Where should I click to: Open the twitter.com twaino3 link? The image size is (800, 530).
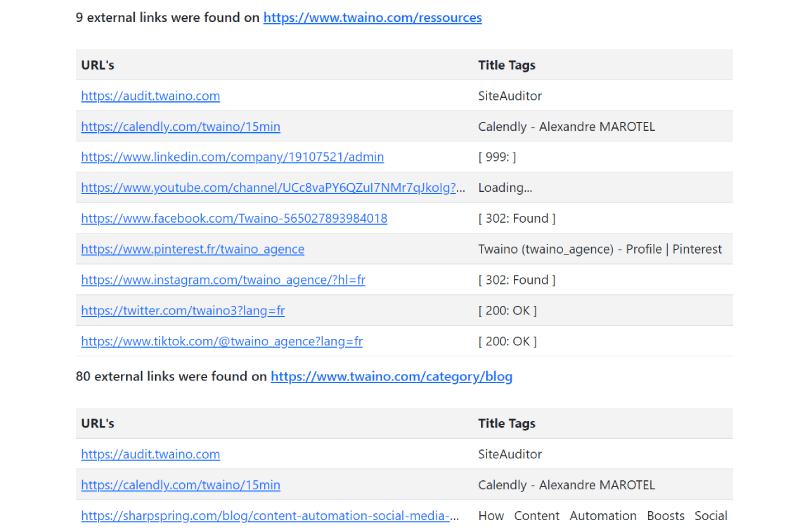point(183,310)
